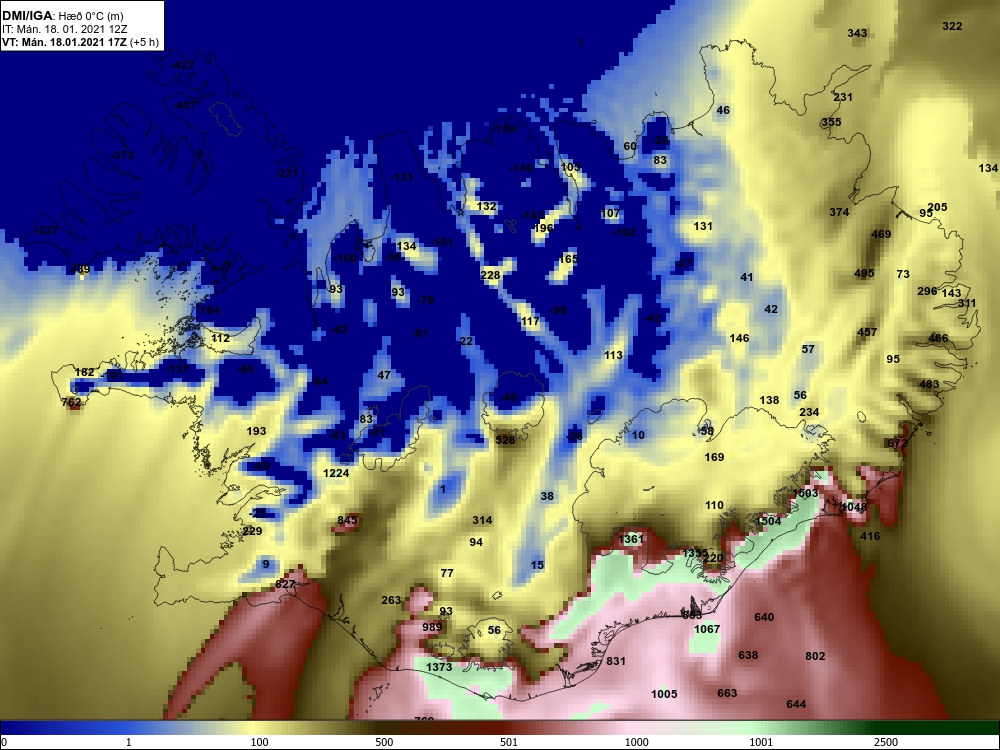Click the map value '296'
The width and height of the screenshot is (1000, 750).
point(927,291)
